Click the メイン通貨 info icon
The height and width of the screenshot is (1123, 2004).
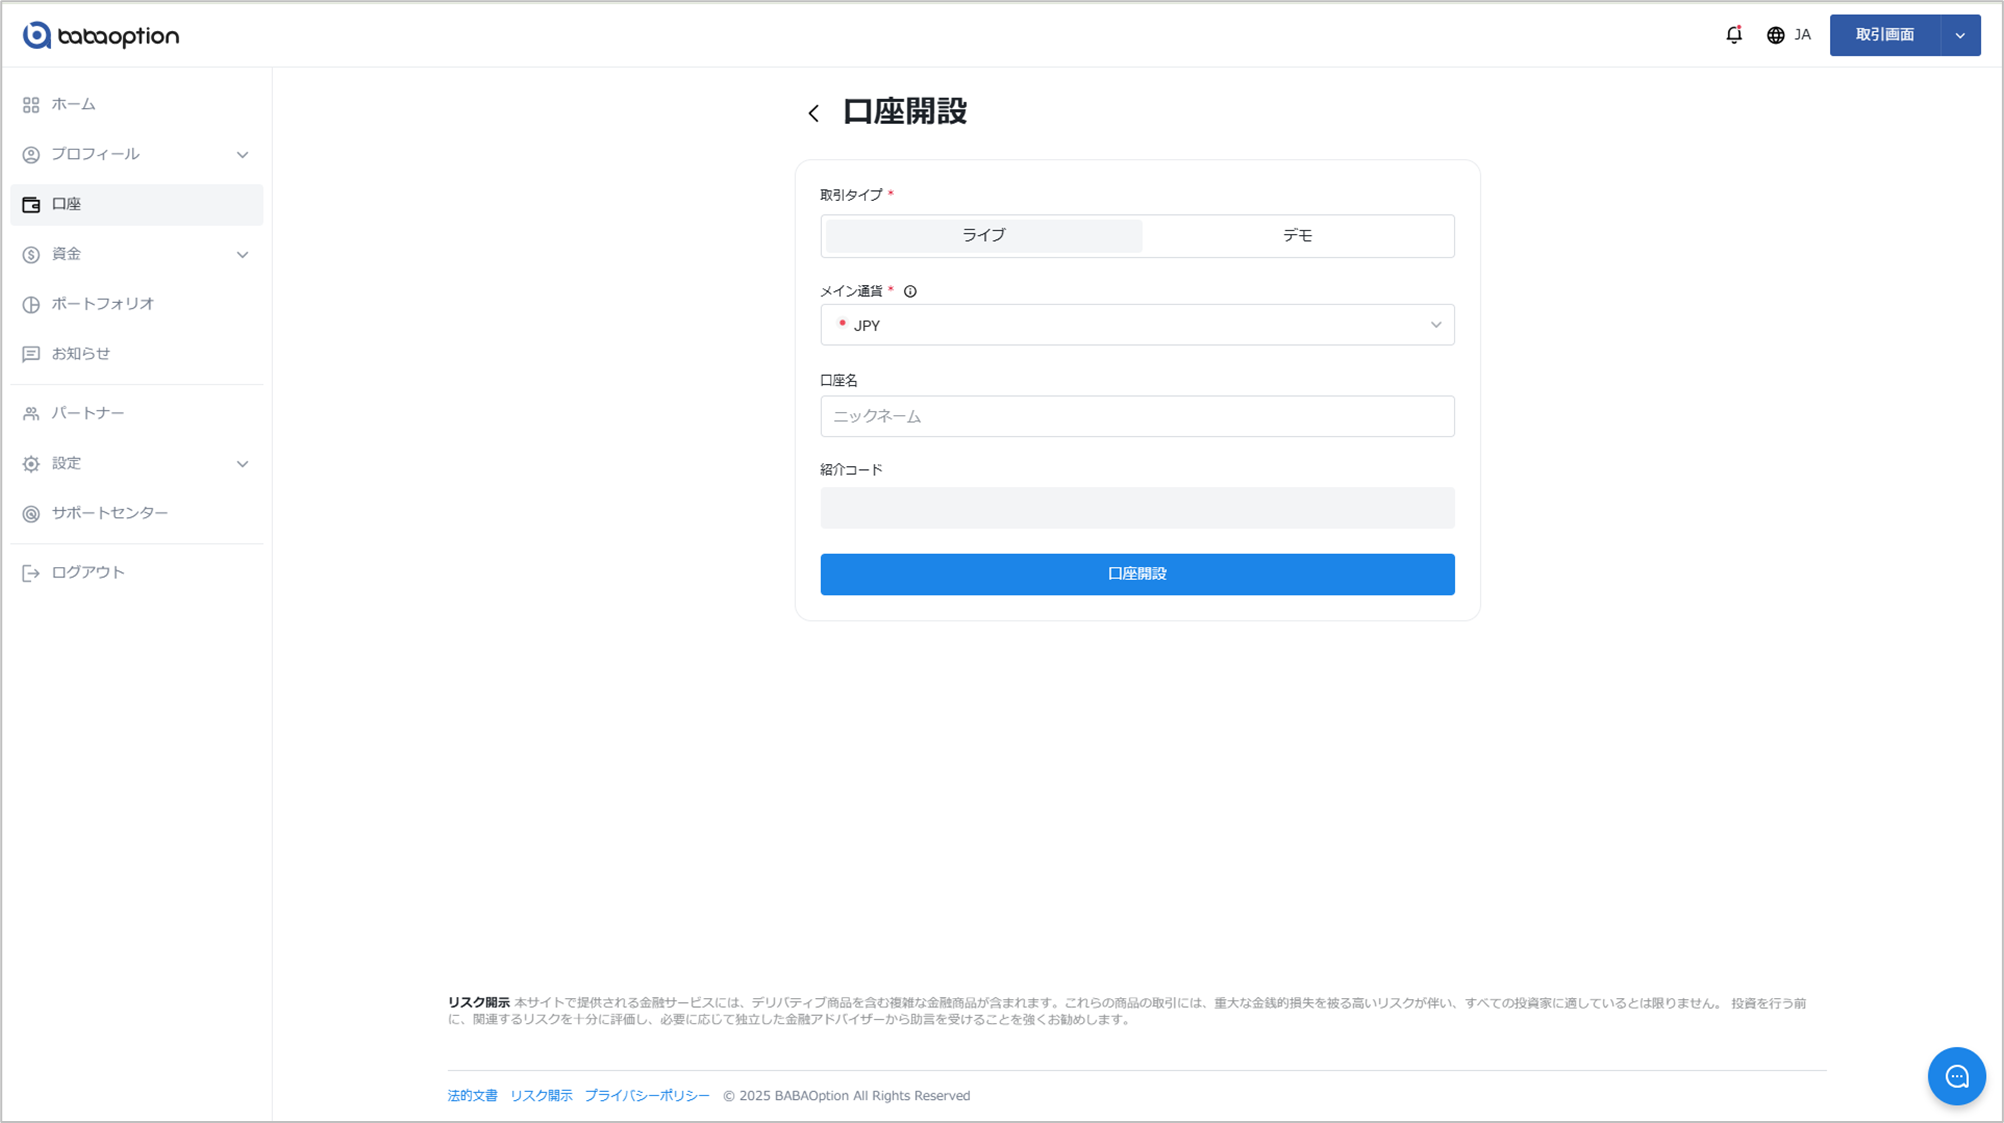[910, 292]
